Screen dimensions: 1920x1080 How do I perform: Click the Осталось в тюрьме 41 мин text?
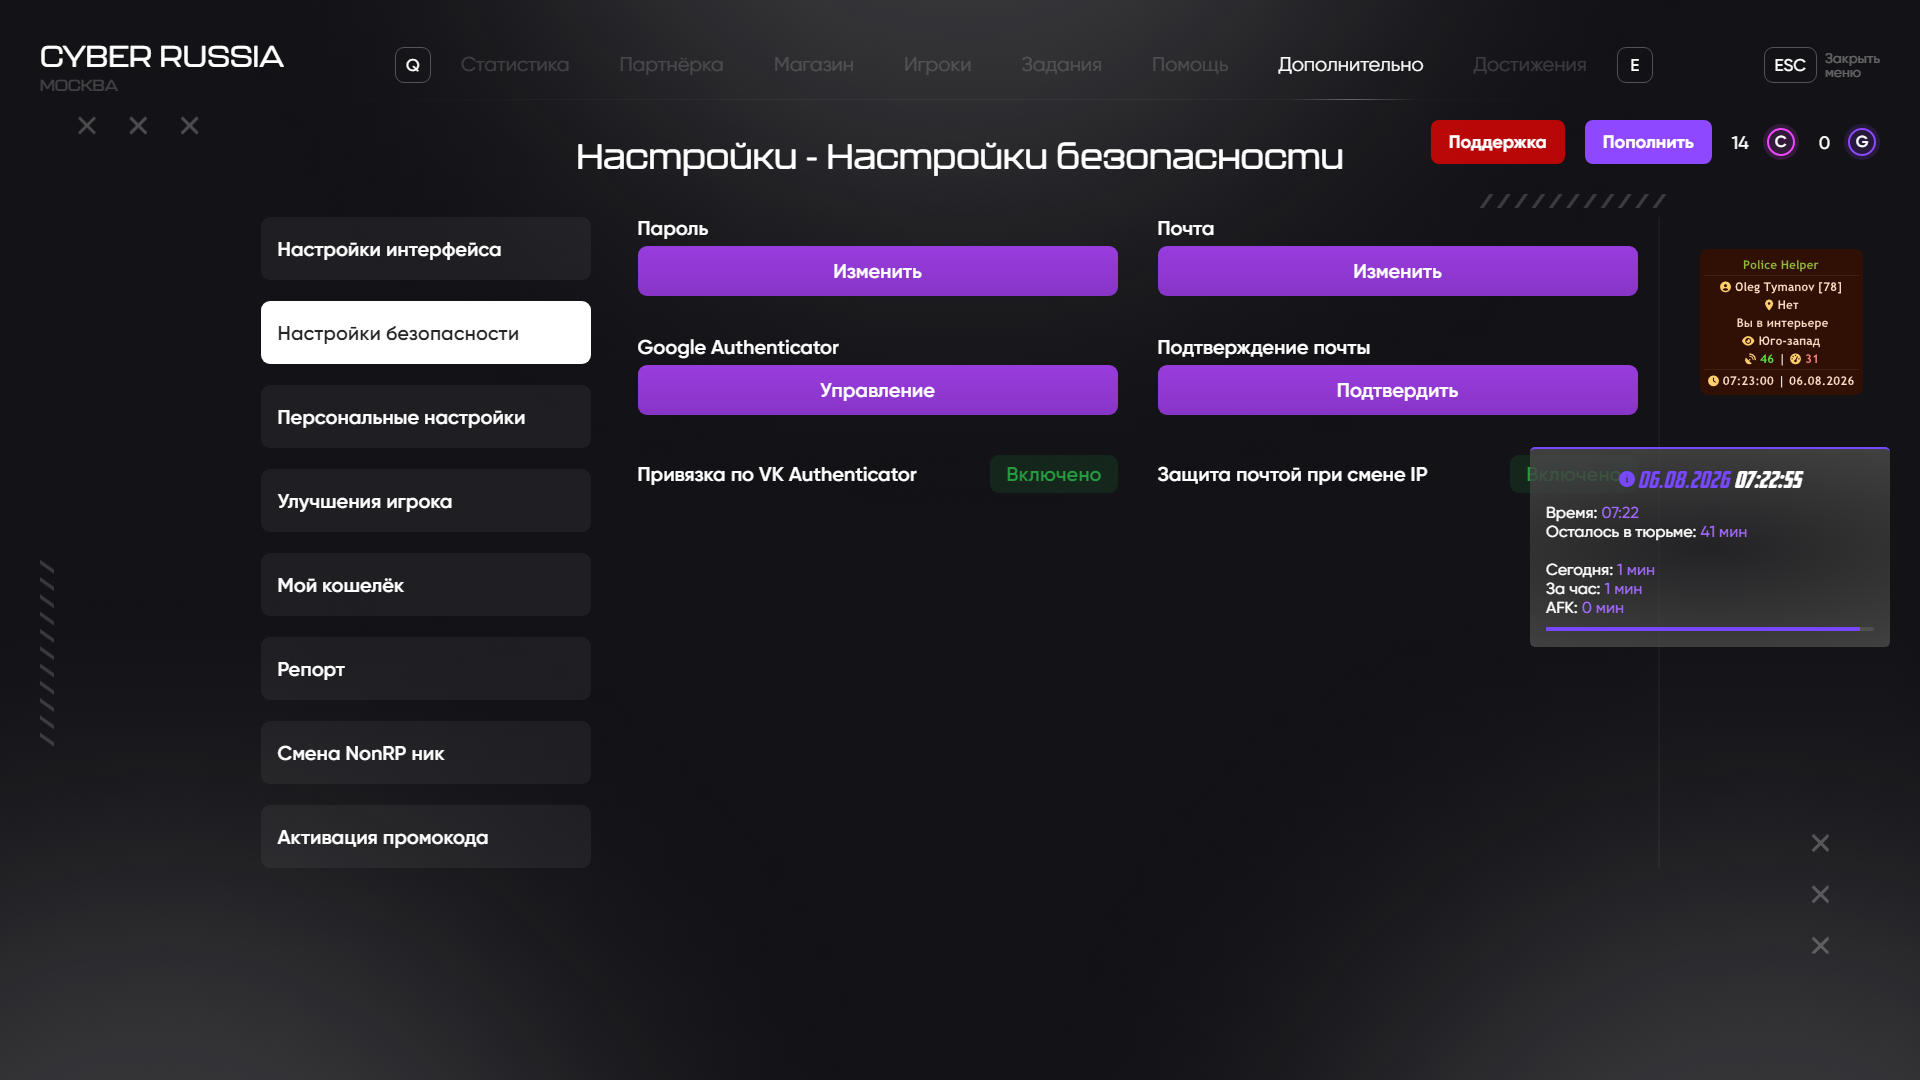[x=1646, y=532]
